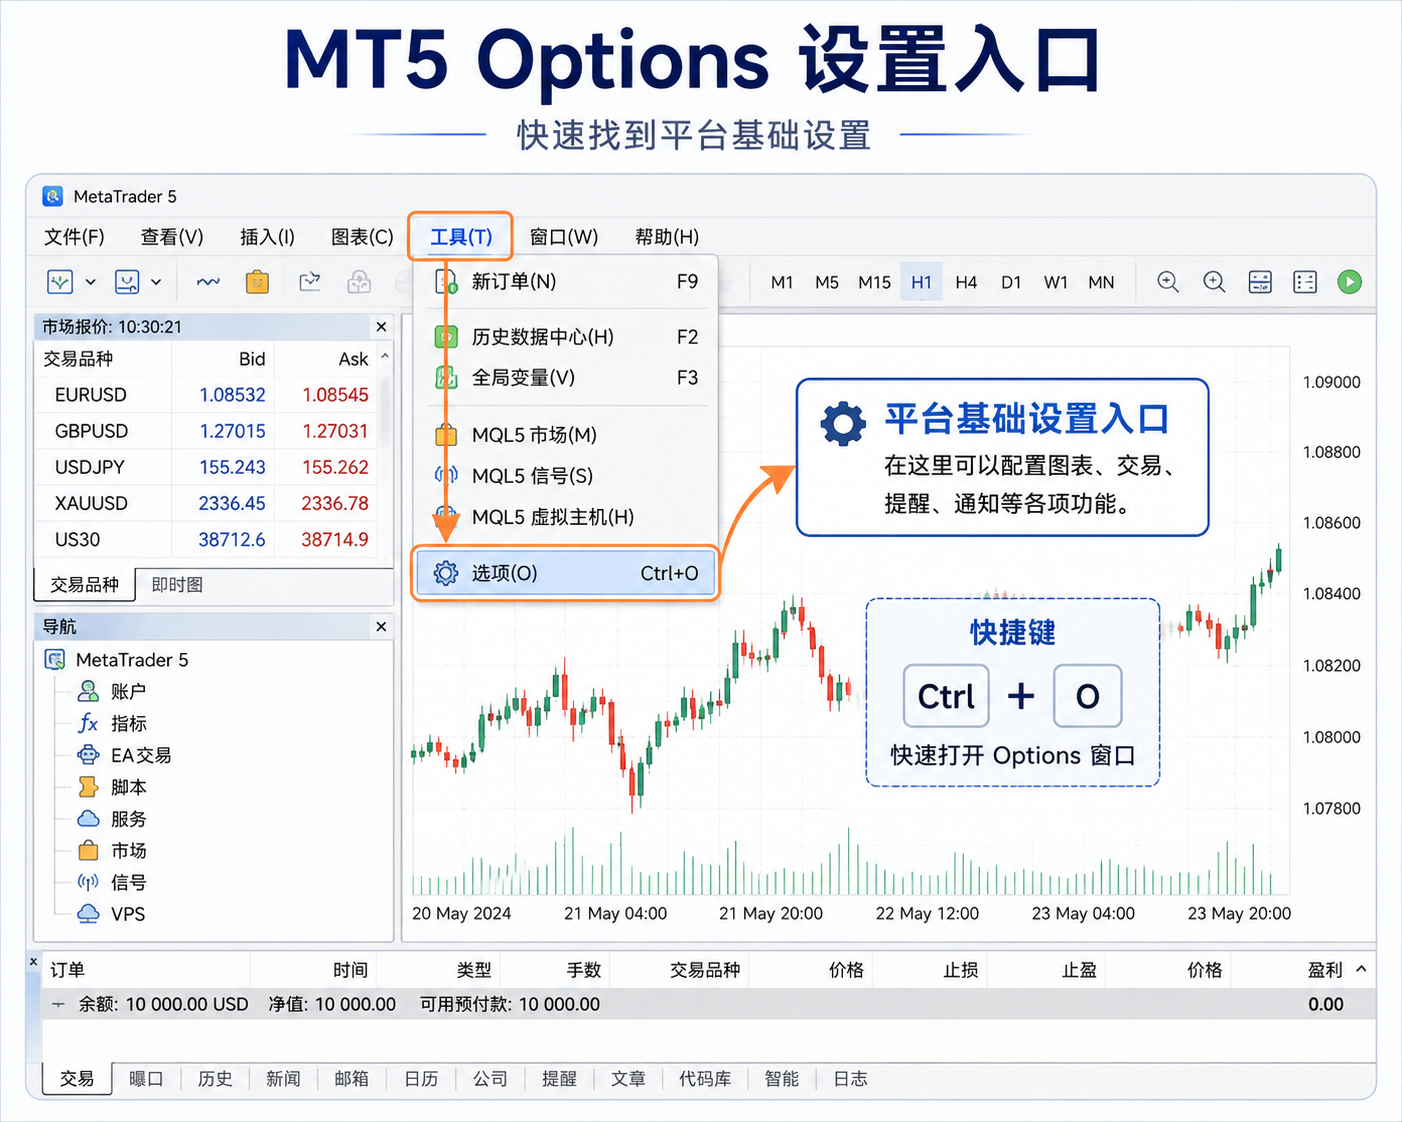Viewport: 1402px width, 1122px height.
Task: Close the 导航 panel
Action: coord(381,627)
